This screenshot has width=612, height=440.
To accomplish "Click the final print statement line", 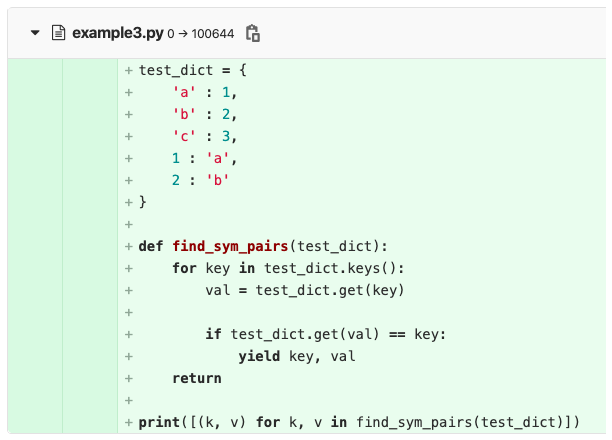I will (358, 422).
